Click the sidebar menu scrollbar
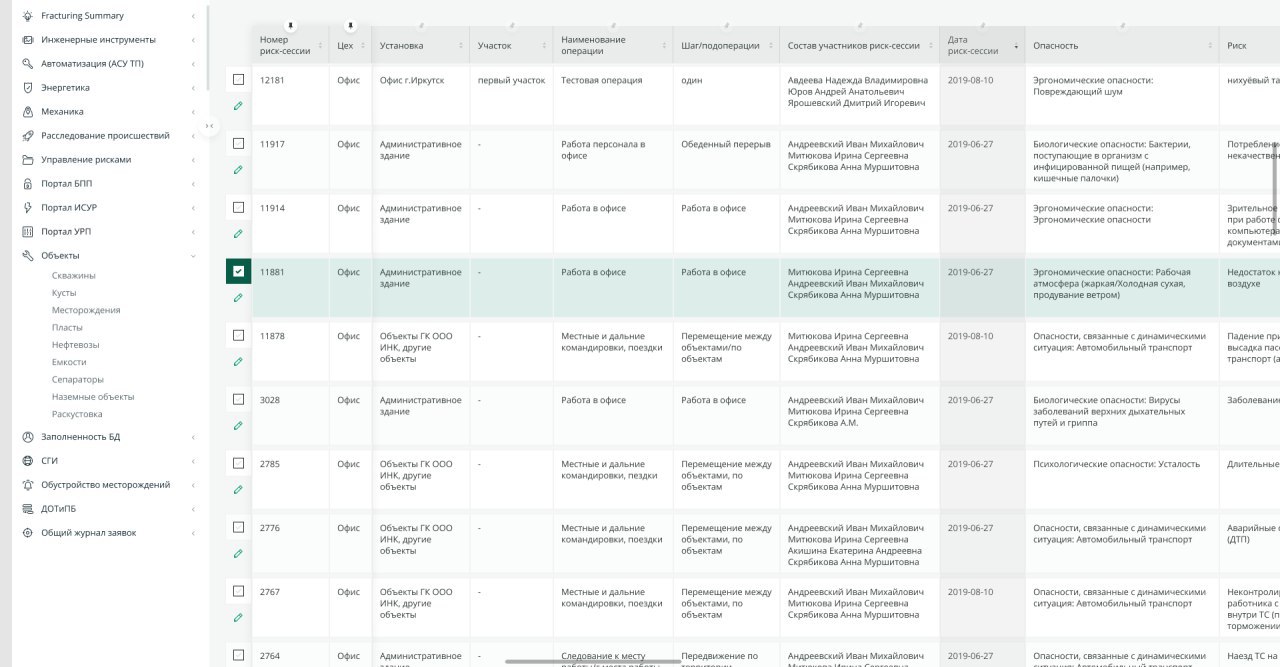The width and height of the screenshot is (1280, 667). pos(208,47)
